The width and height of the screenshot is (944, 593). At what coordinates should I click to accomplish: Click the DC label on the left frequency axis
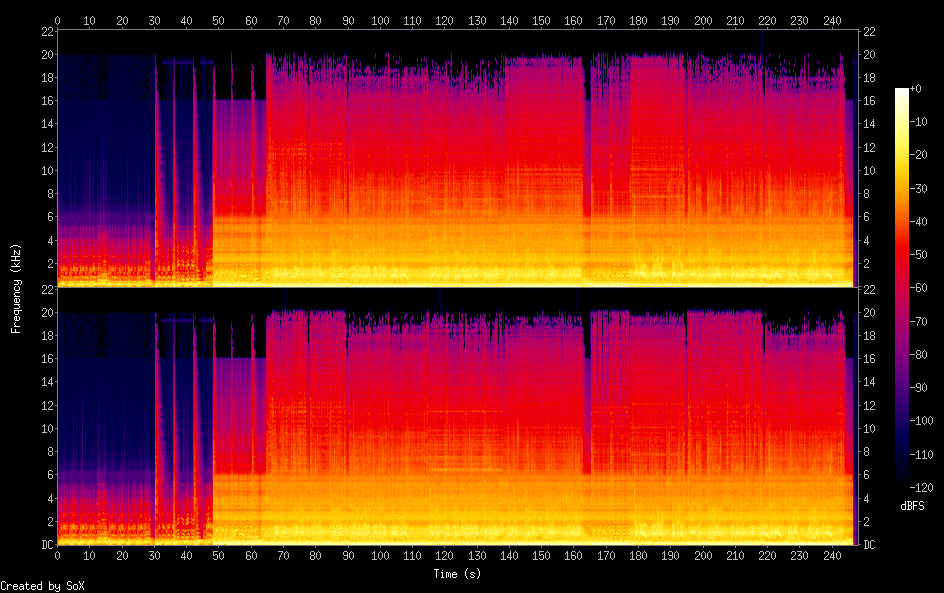click(44, 545)
